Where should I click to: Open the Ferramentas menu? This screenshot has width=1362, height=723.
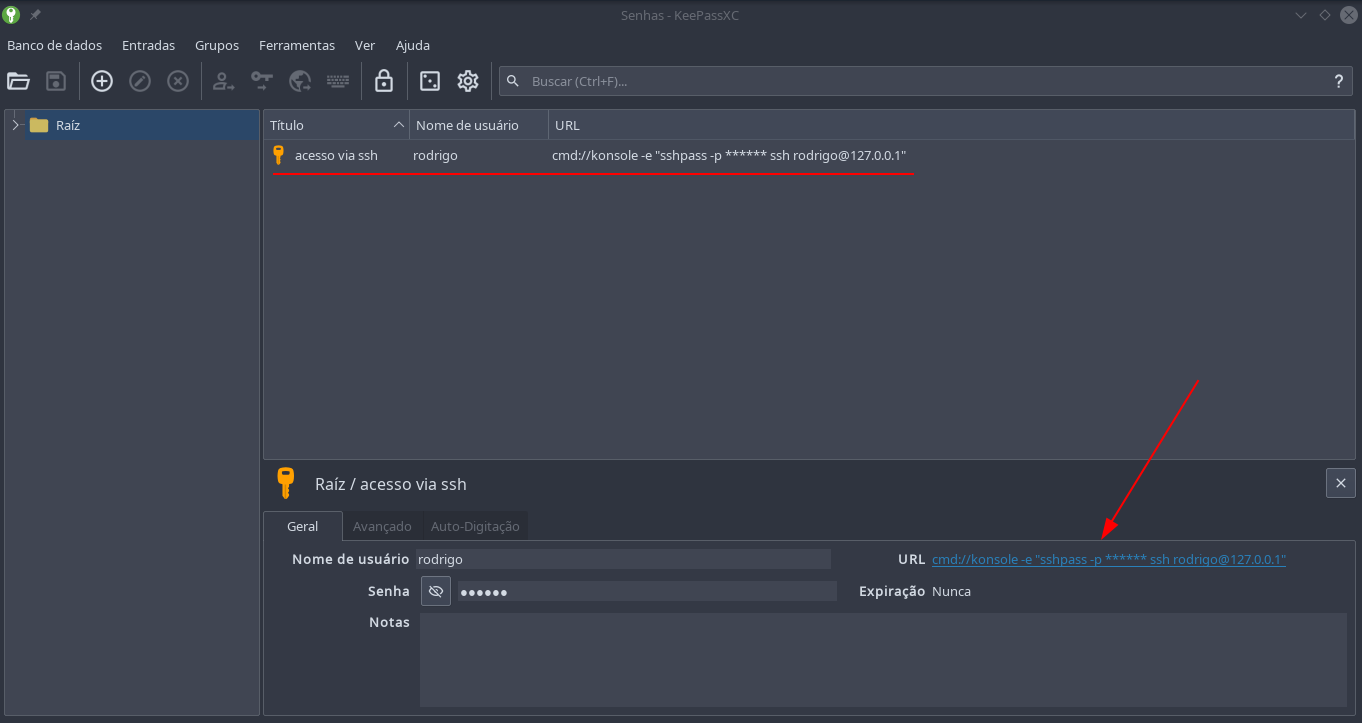tap(296, 45)
